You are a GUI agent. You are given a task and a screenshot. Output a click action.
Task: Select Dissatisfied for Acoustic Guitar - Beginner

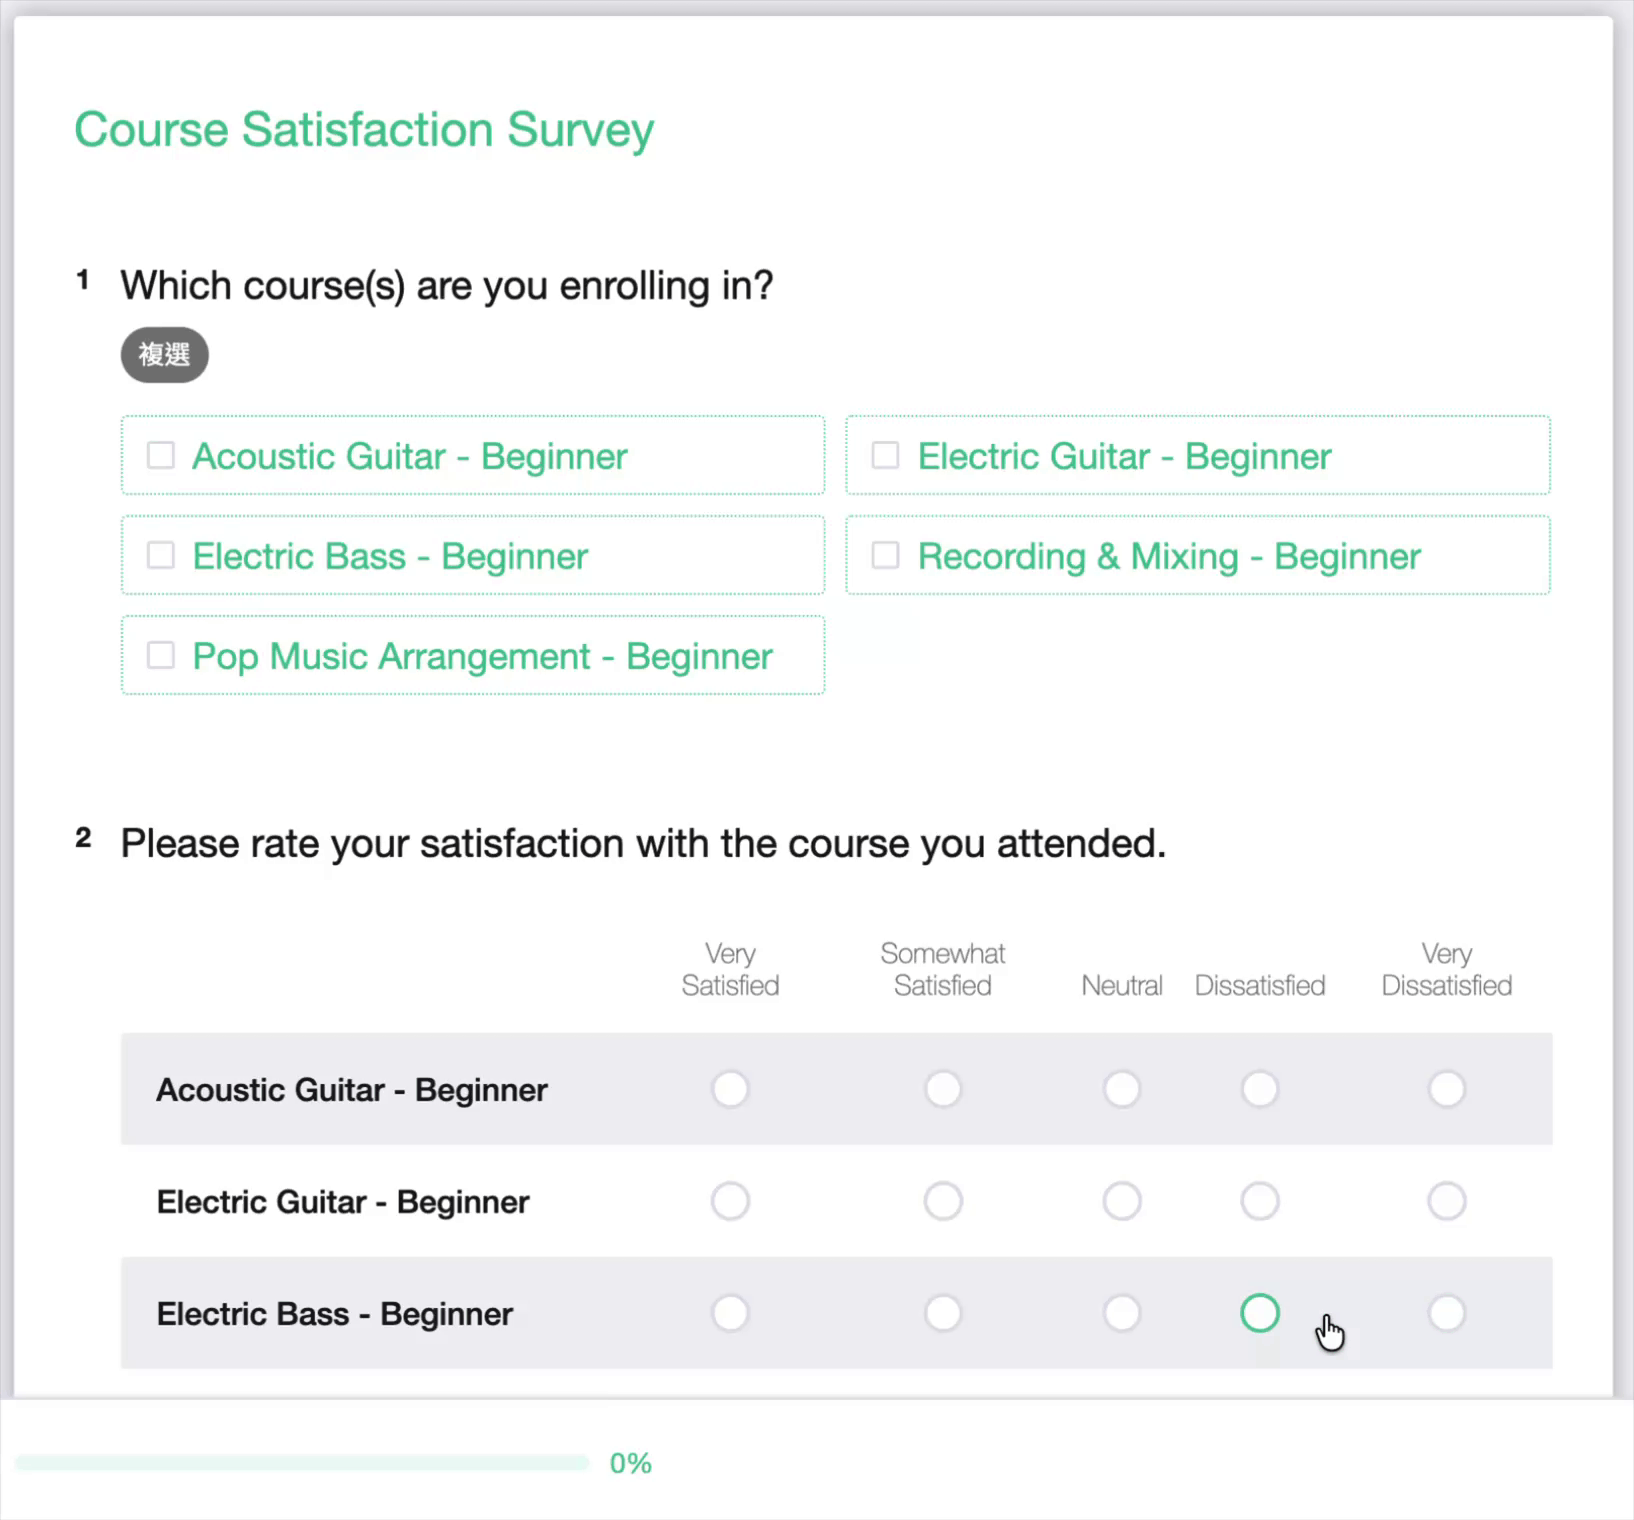tap(1259, 1089)
